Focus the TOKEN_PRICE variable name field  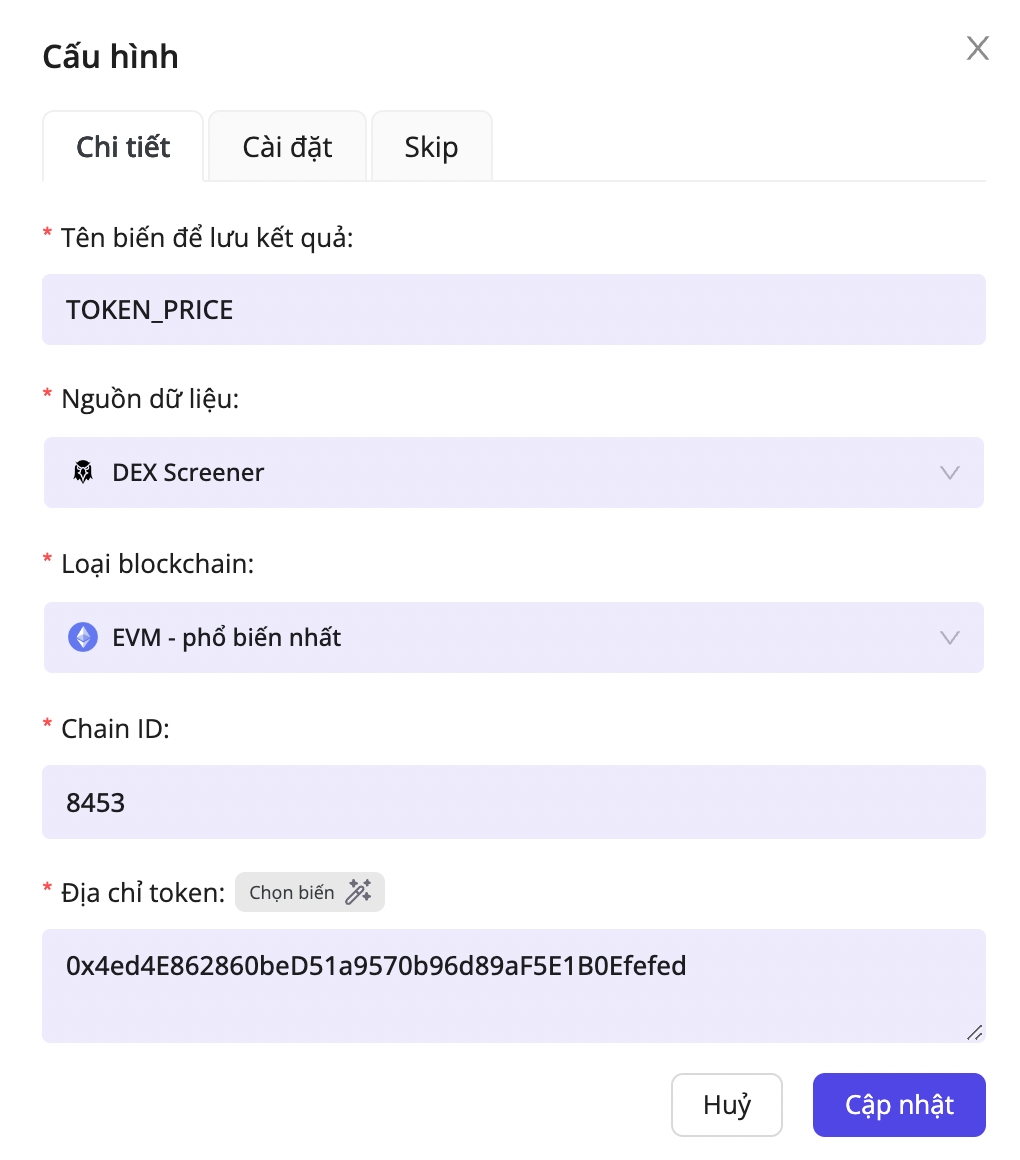(513, 310)
